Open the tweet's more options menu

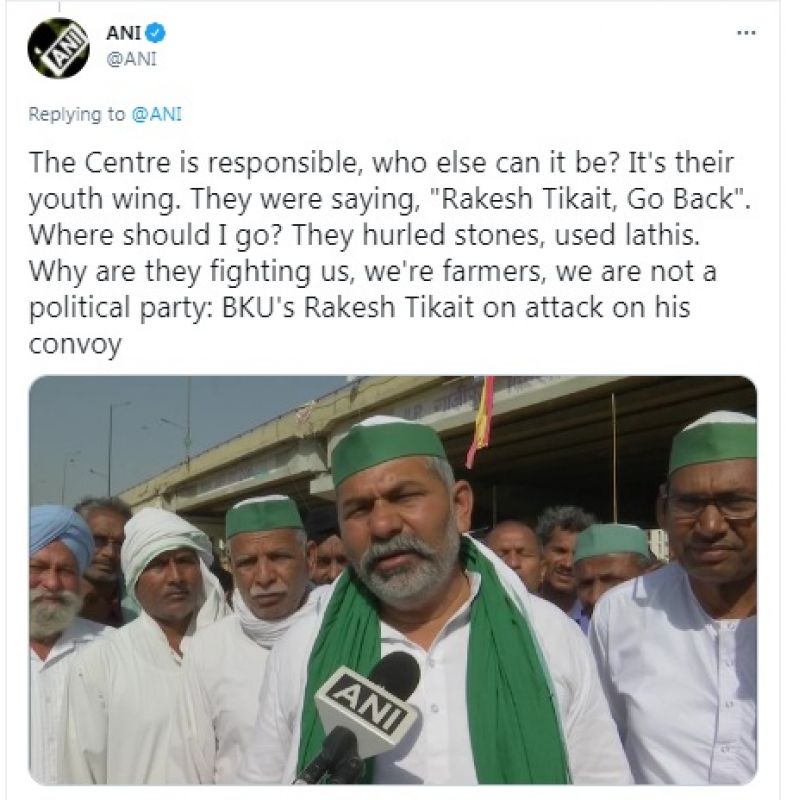tap(745, 32)
